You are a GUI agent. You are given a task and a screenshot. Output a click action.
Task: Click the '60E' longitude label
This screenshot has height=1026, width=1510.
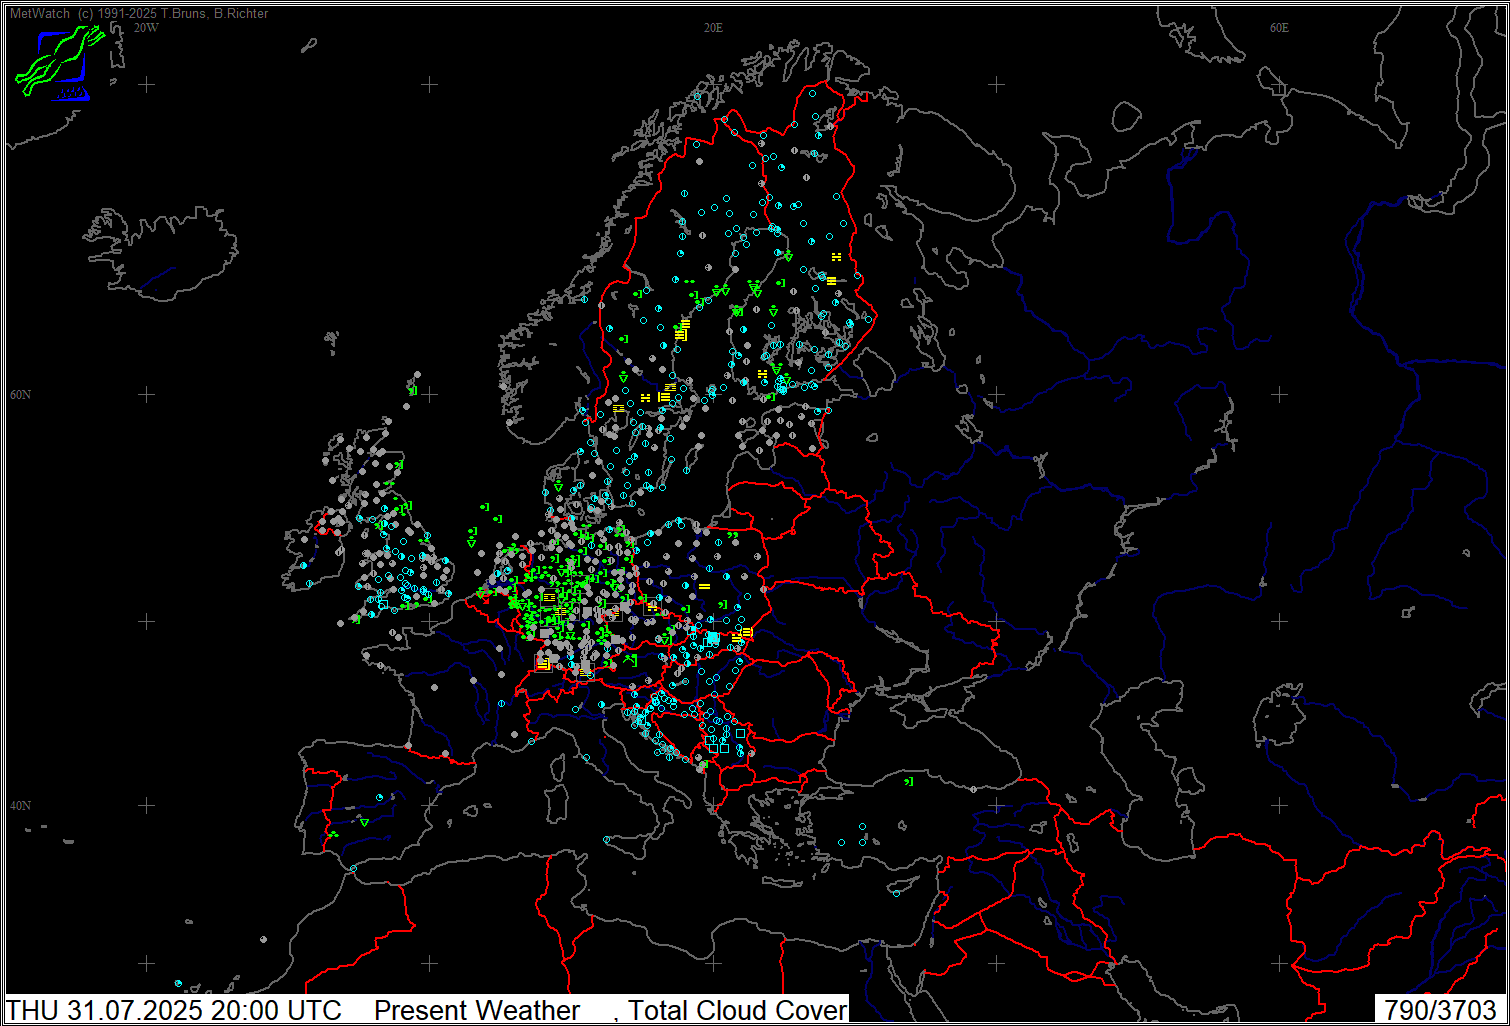(1279, 28)
